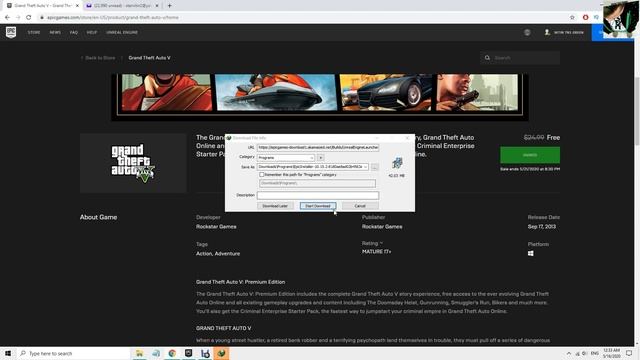Viewport: 640px width, 360px height.
Task: Open the Save As path dropdown
Action: point(365,167)
